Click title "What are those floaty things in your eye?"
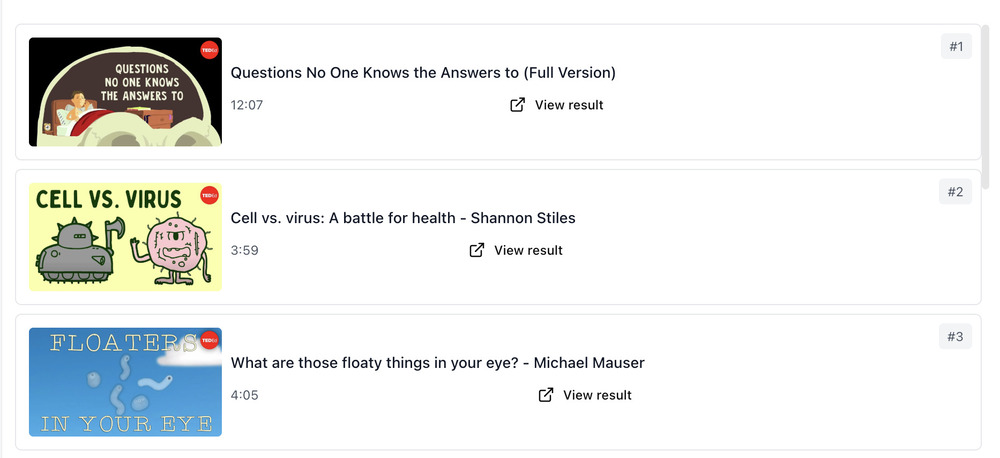The height and width of the screenshot is (458, 1000). click(437, 363)
